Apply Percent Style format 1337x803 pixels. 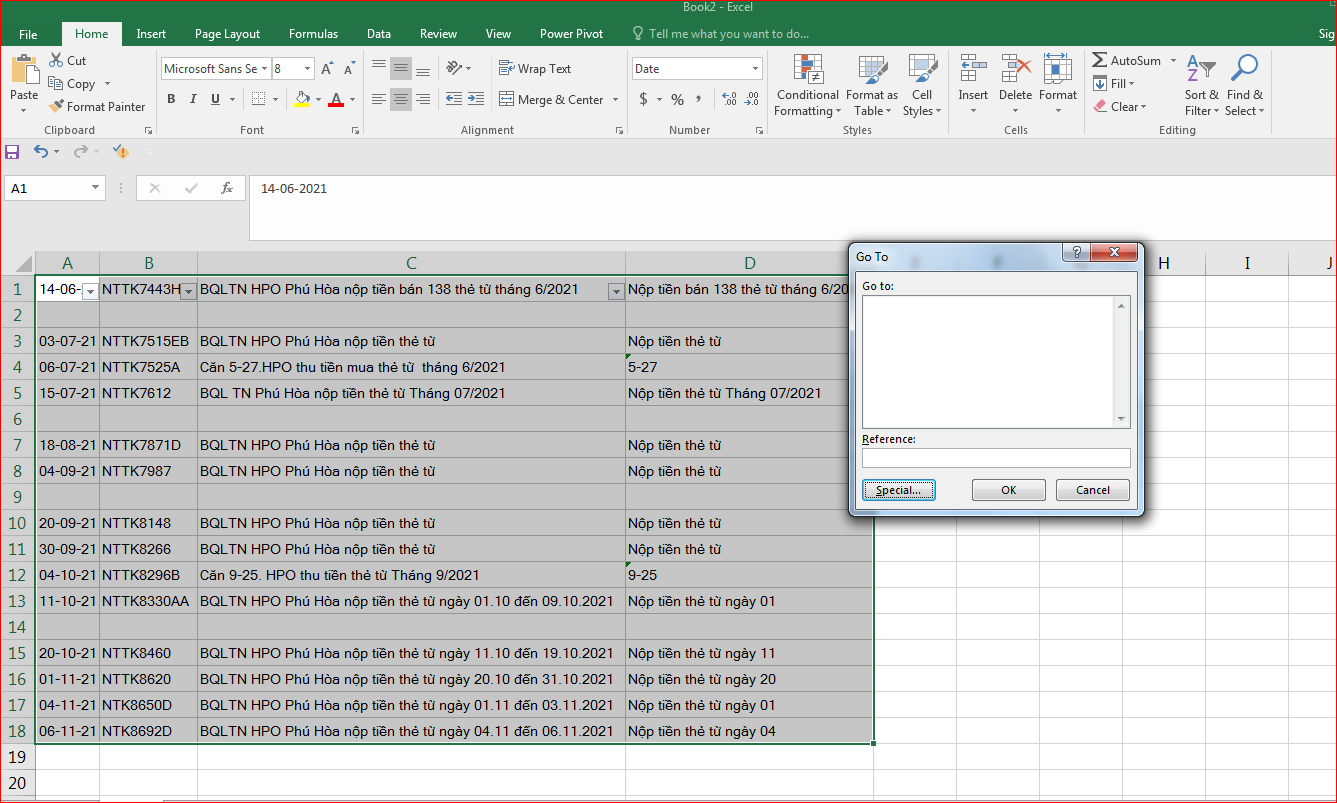[677, 99]
